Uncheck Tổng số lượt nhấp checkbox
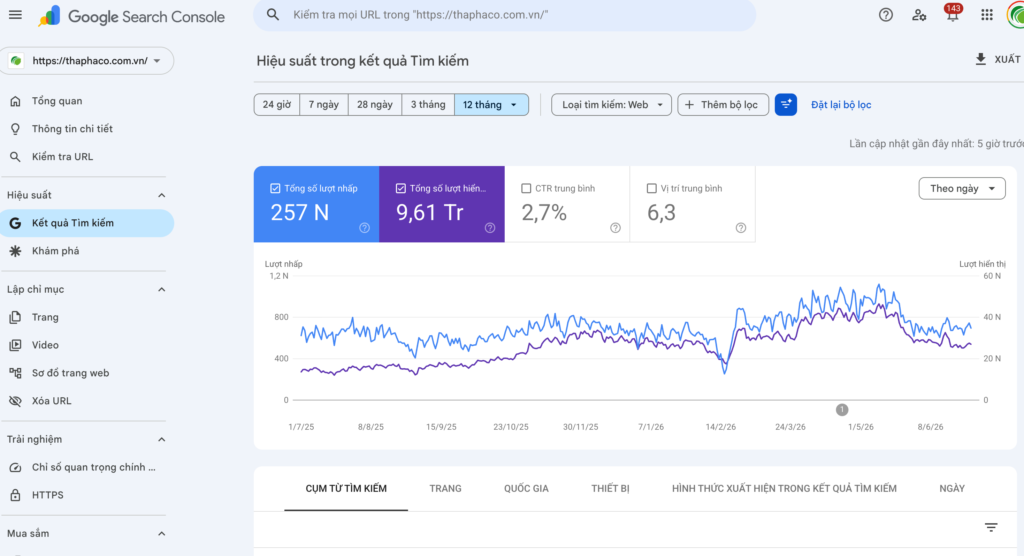 [275, 188]
